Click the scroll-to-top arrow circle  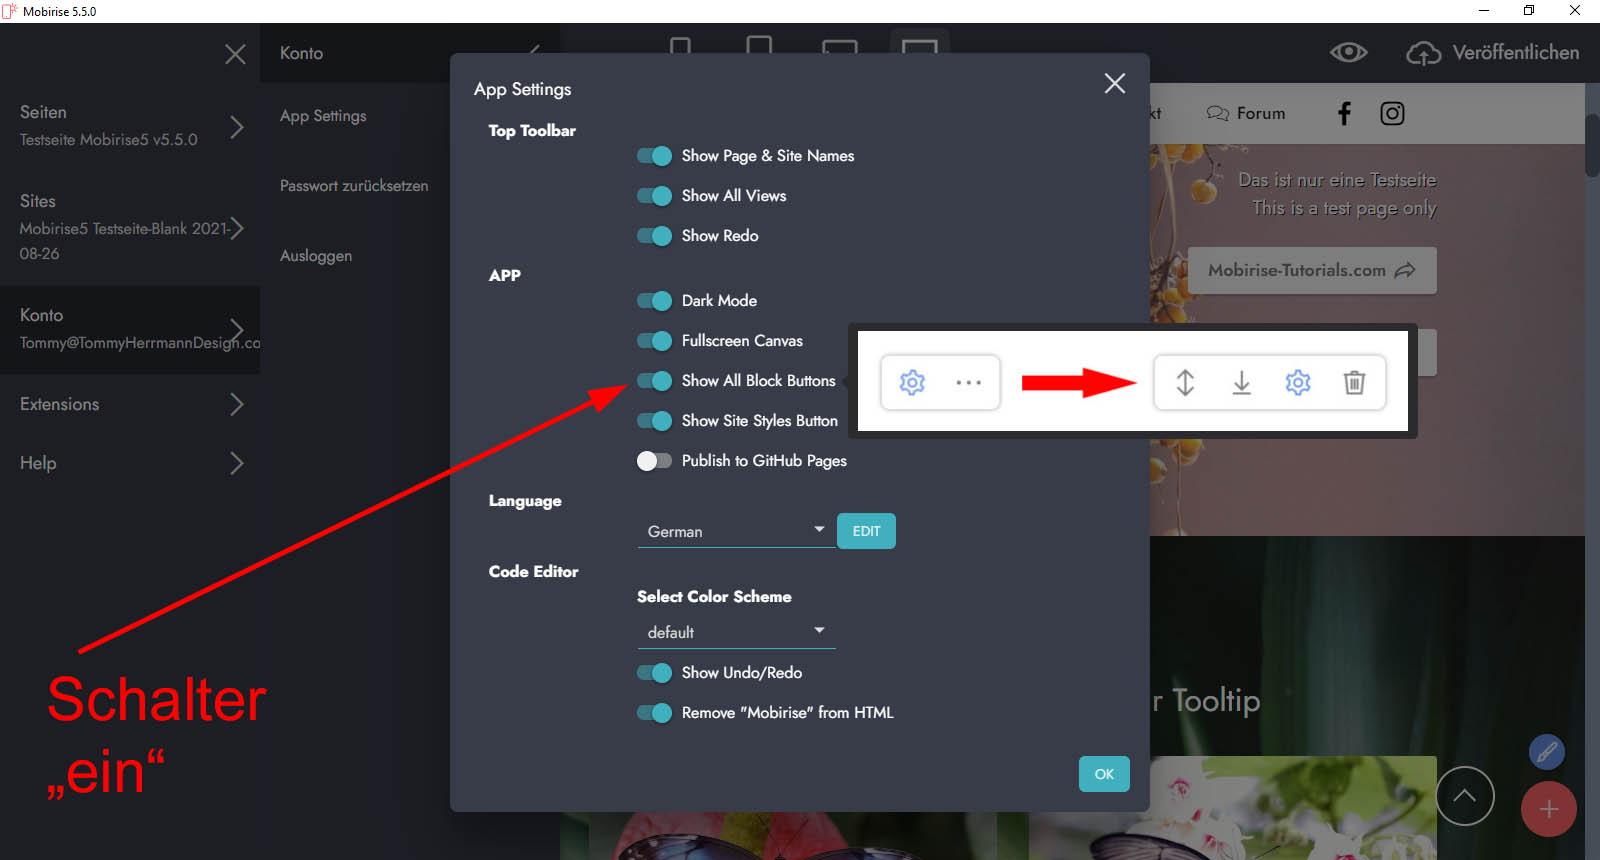click(1464, 796)
